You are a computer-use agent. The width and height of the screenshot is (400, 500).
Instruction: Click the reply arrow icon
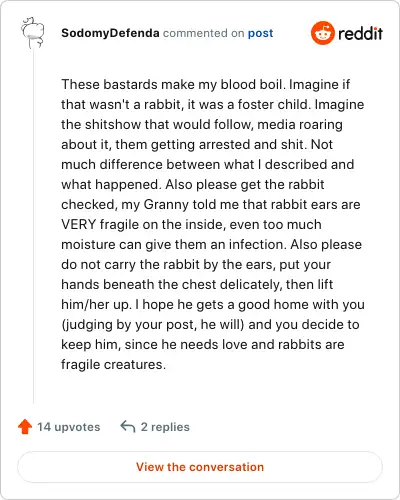[128, 426]
